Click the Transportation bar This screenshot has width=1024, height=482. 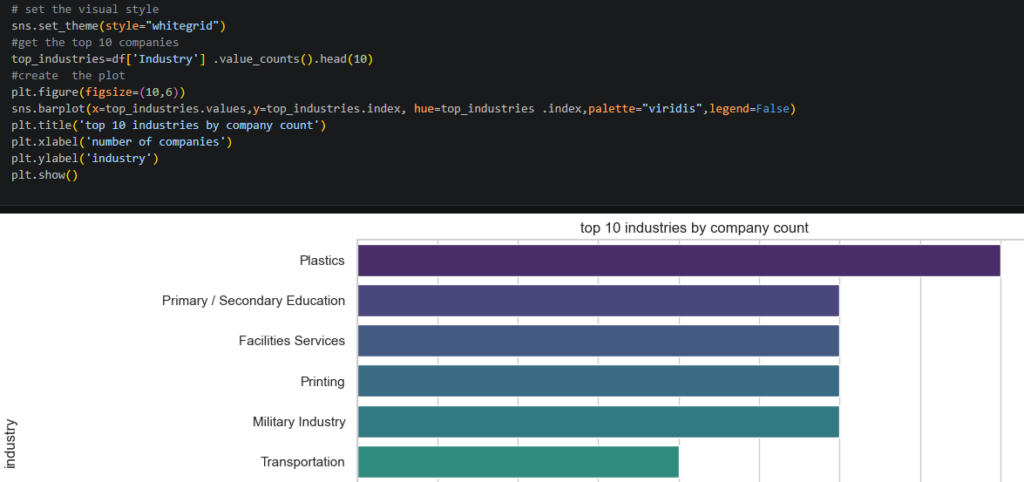coord(519,462)
